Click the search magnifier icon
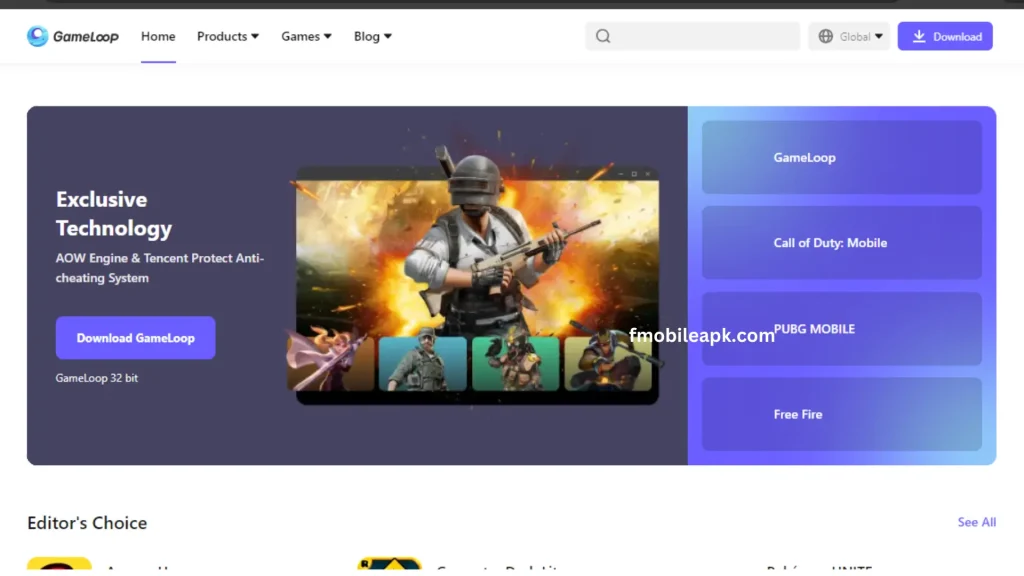 coord(603,37)
